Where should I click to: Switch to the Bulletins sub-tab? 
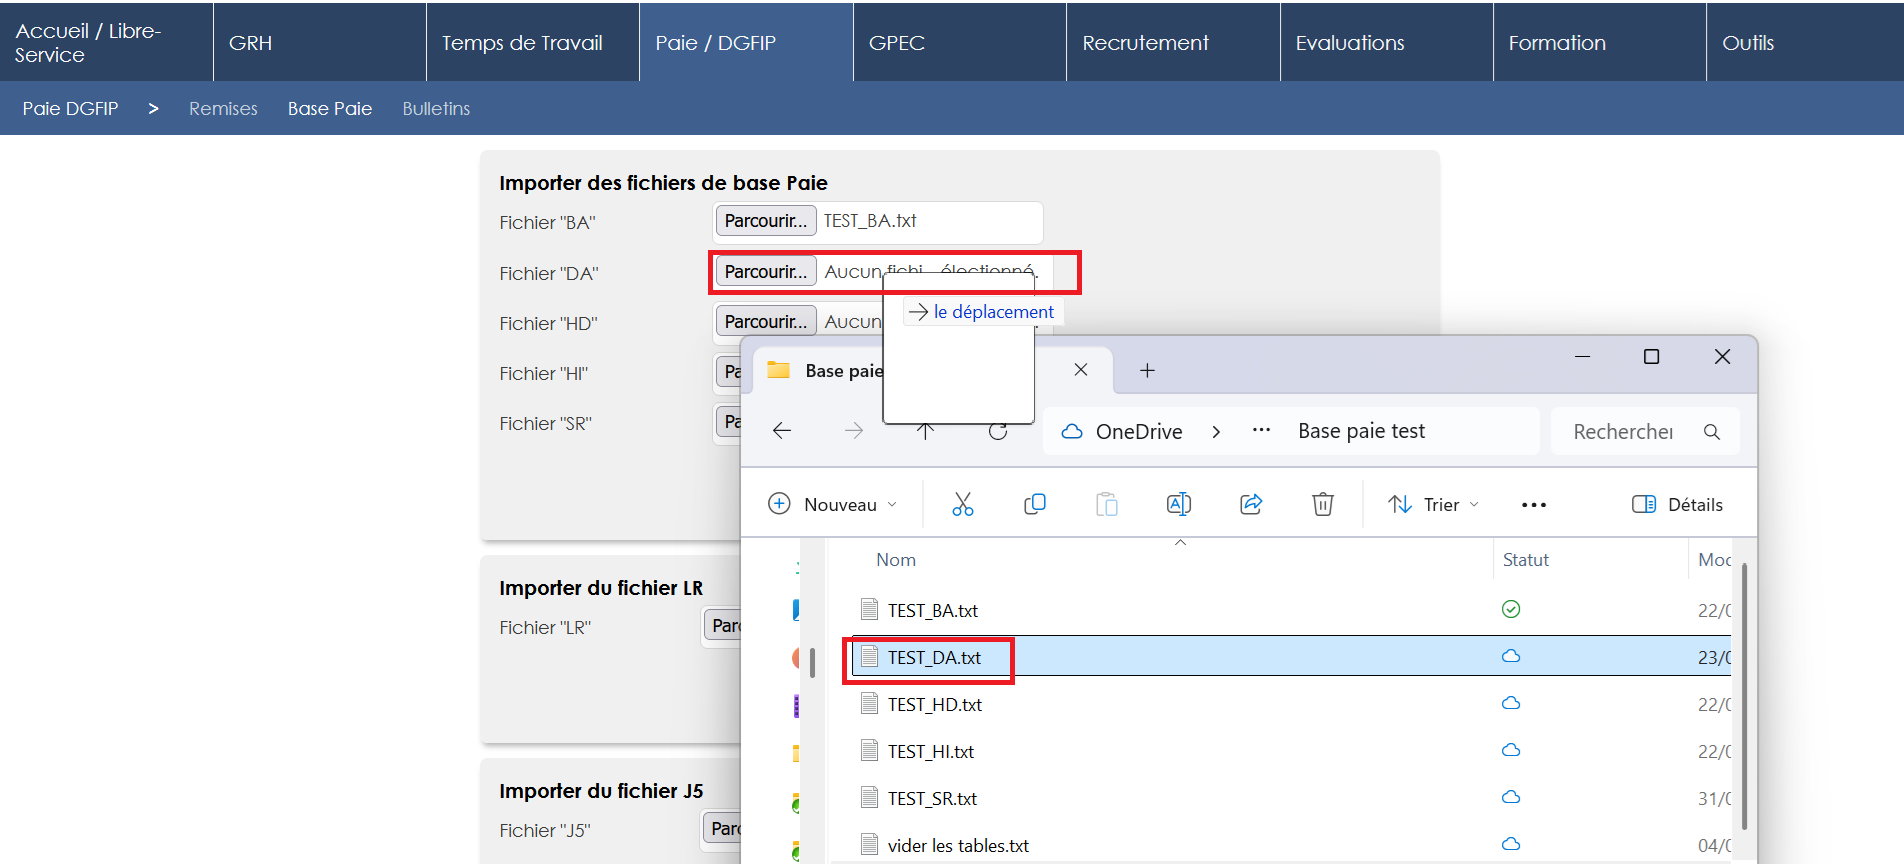tap(436, 109)
